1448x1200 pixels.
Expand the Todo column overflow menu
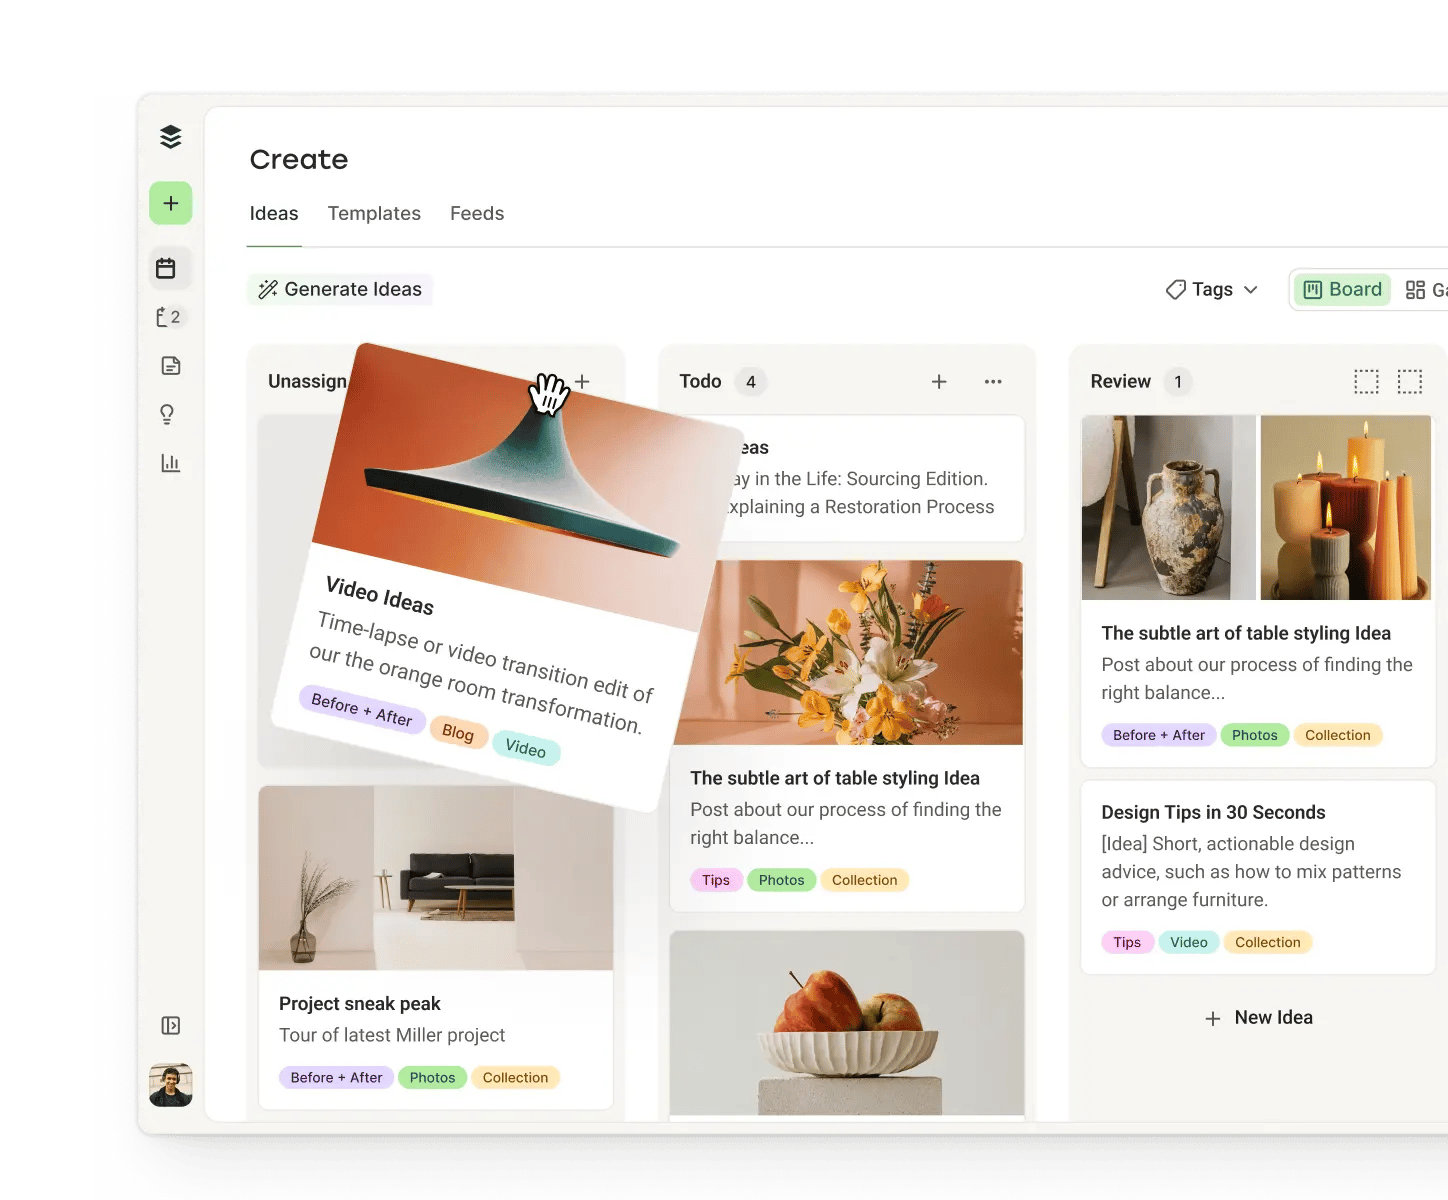[993, 381]
